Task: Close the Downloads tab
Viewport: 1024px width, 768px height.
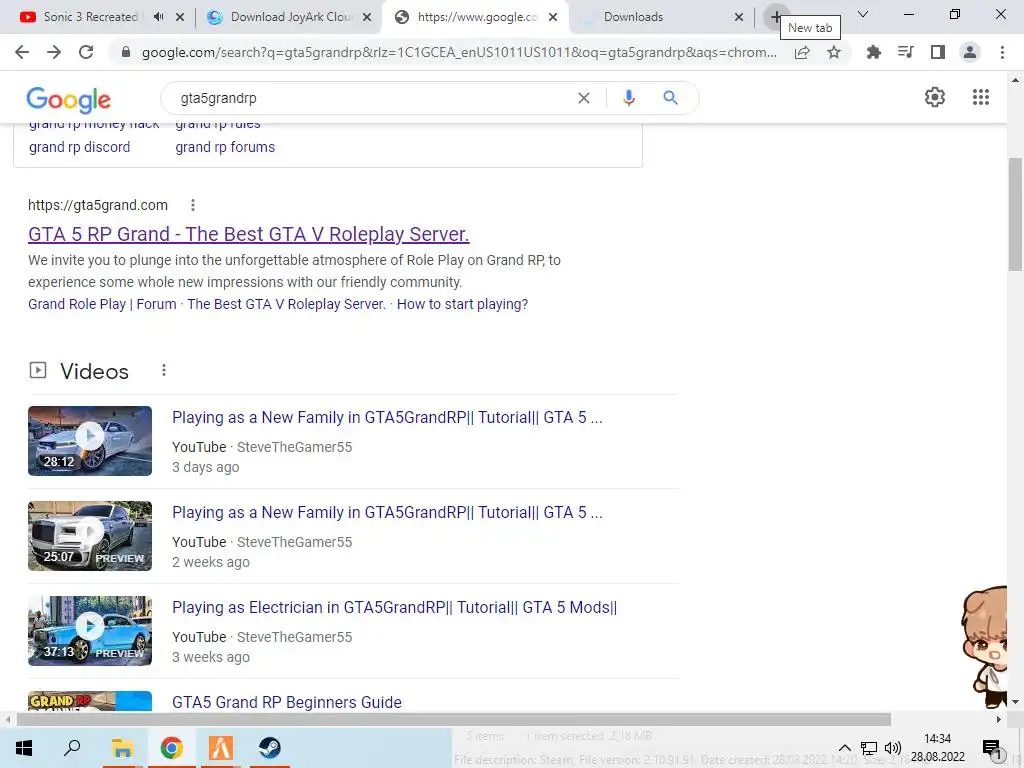Action: [739, 17]
